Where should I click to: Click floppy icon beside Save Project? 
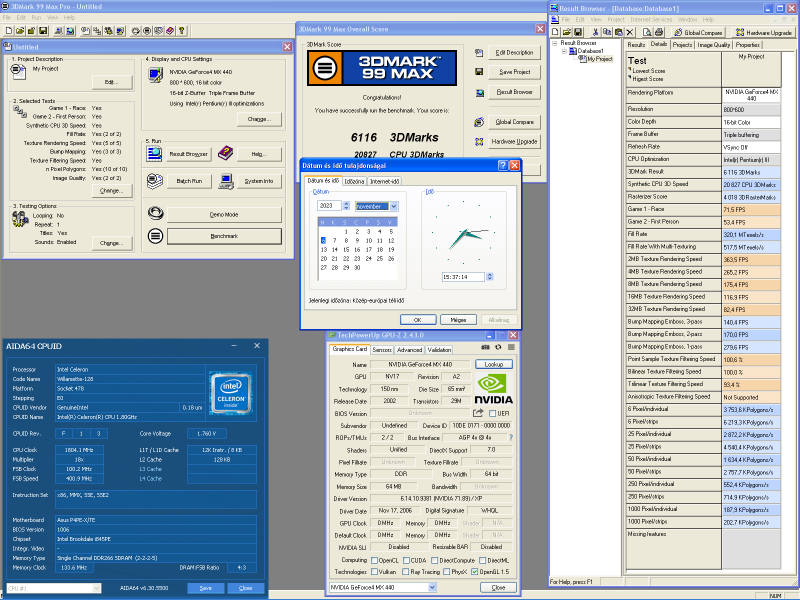pos(479,72)
